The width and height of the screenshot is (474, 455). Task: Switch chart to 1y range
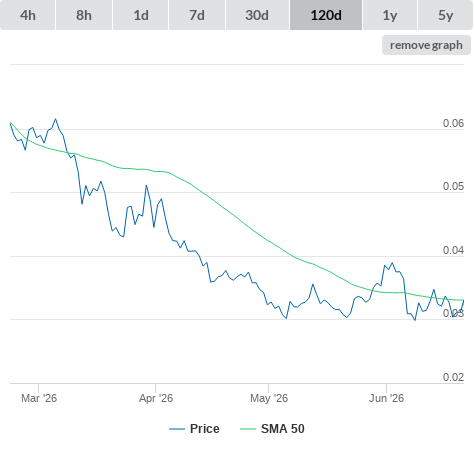pos(390,15)
